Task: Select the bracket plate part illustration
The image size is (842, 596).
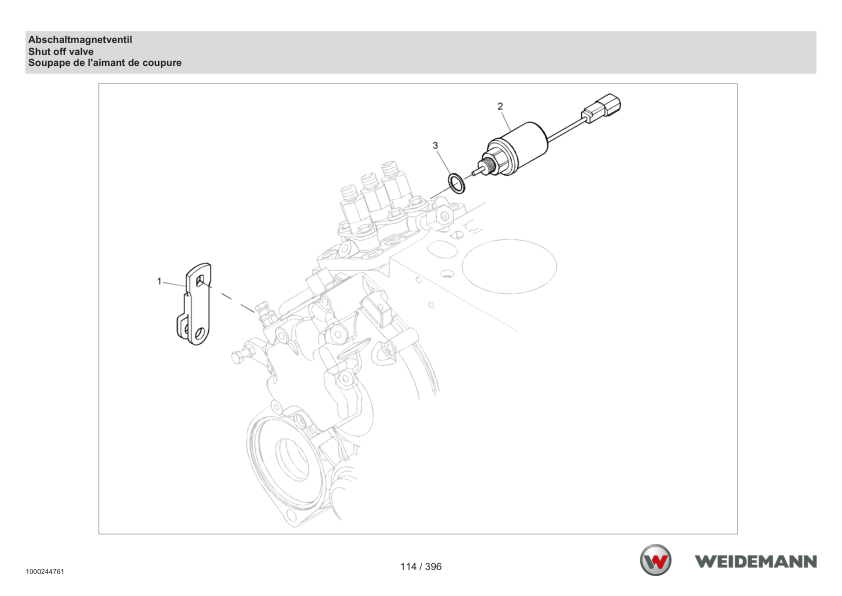Action: 194,304
